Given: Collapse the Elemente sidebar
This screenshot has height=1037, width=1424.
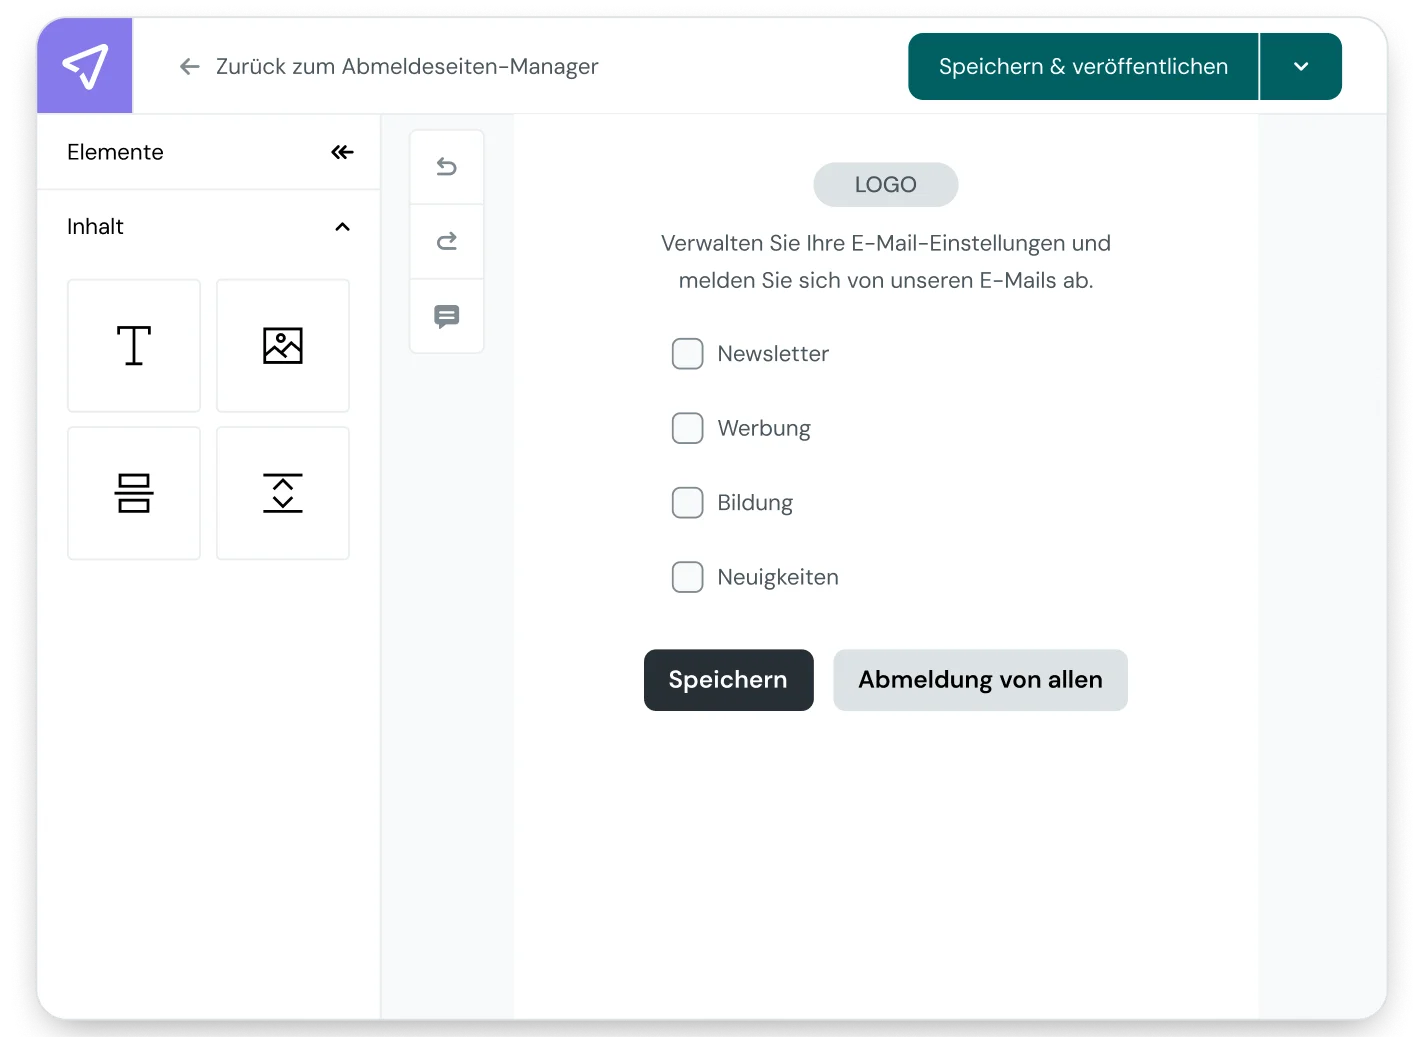Looking at the screenshot, I should pyautogui.click(x=342, y=152).
